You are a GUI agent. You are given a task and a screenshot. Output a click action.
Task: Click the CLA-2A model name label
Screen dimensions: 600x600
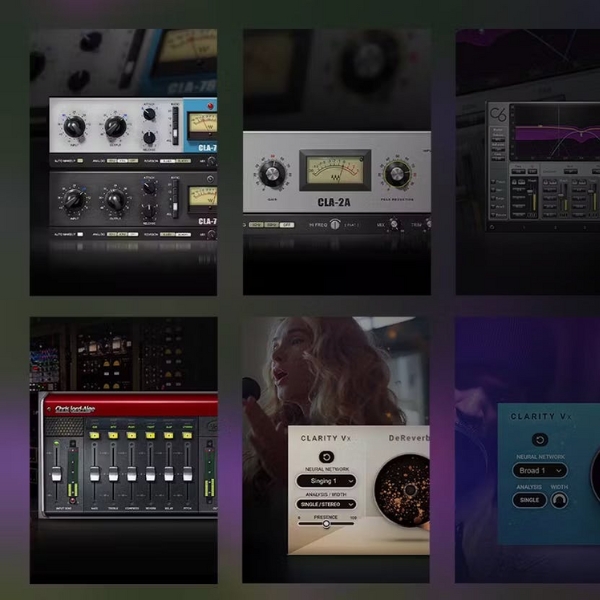[x=334, y=202]
